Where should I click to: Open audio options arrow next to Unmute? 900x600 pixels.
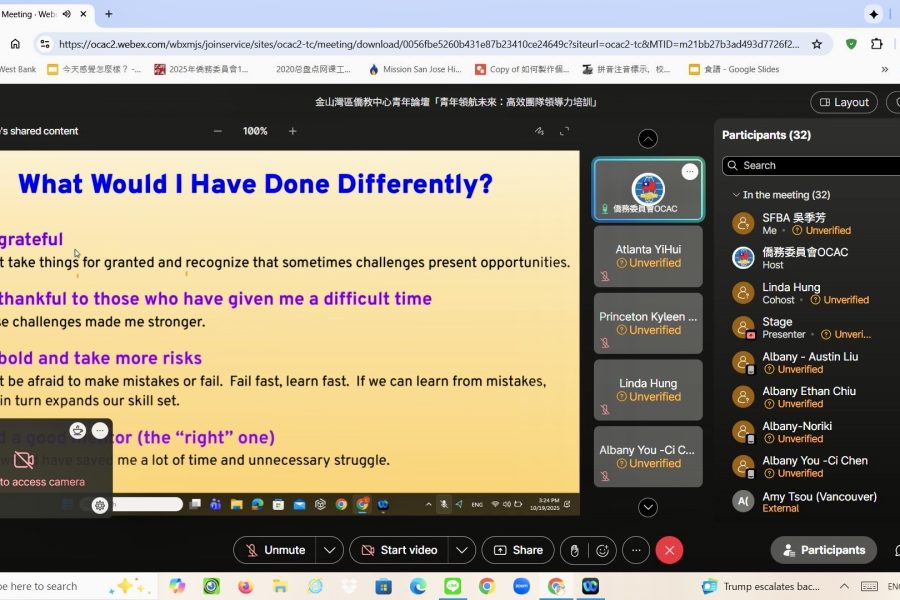(329, 550)
